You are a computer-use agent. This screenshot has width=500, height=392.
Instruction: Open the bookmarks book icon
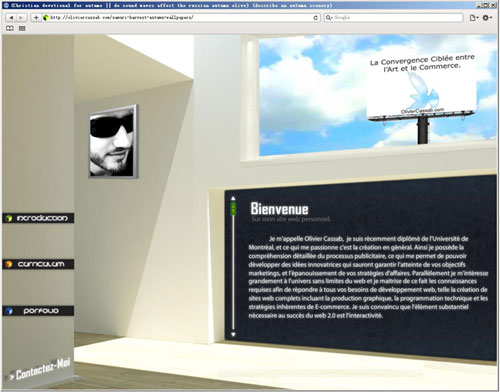coord(10,29)
